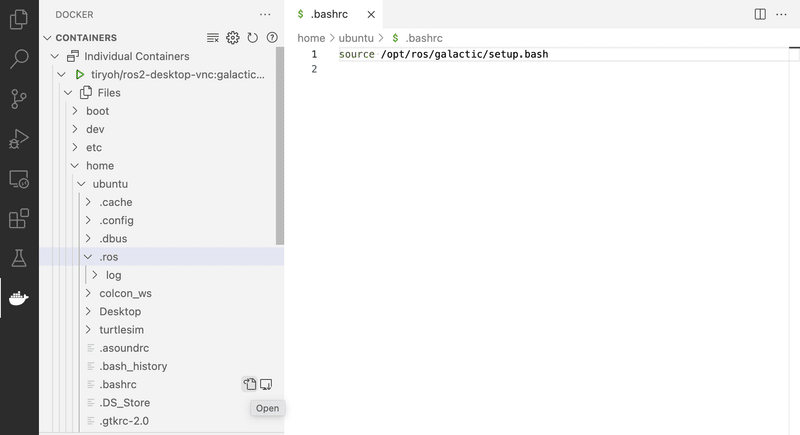Select the .bashrc file row

(x=161, y=385)
